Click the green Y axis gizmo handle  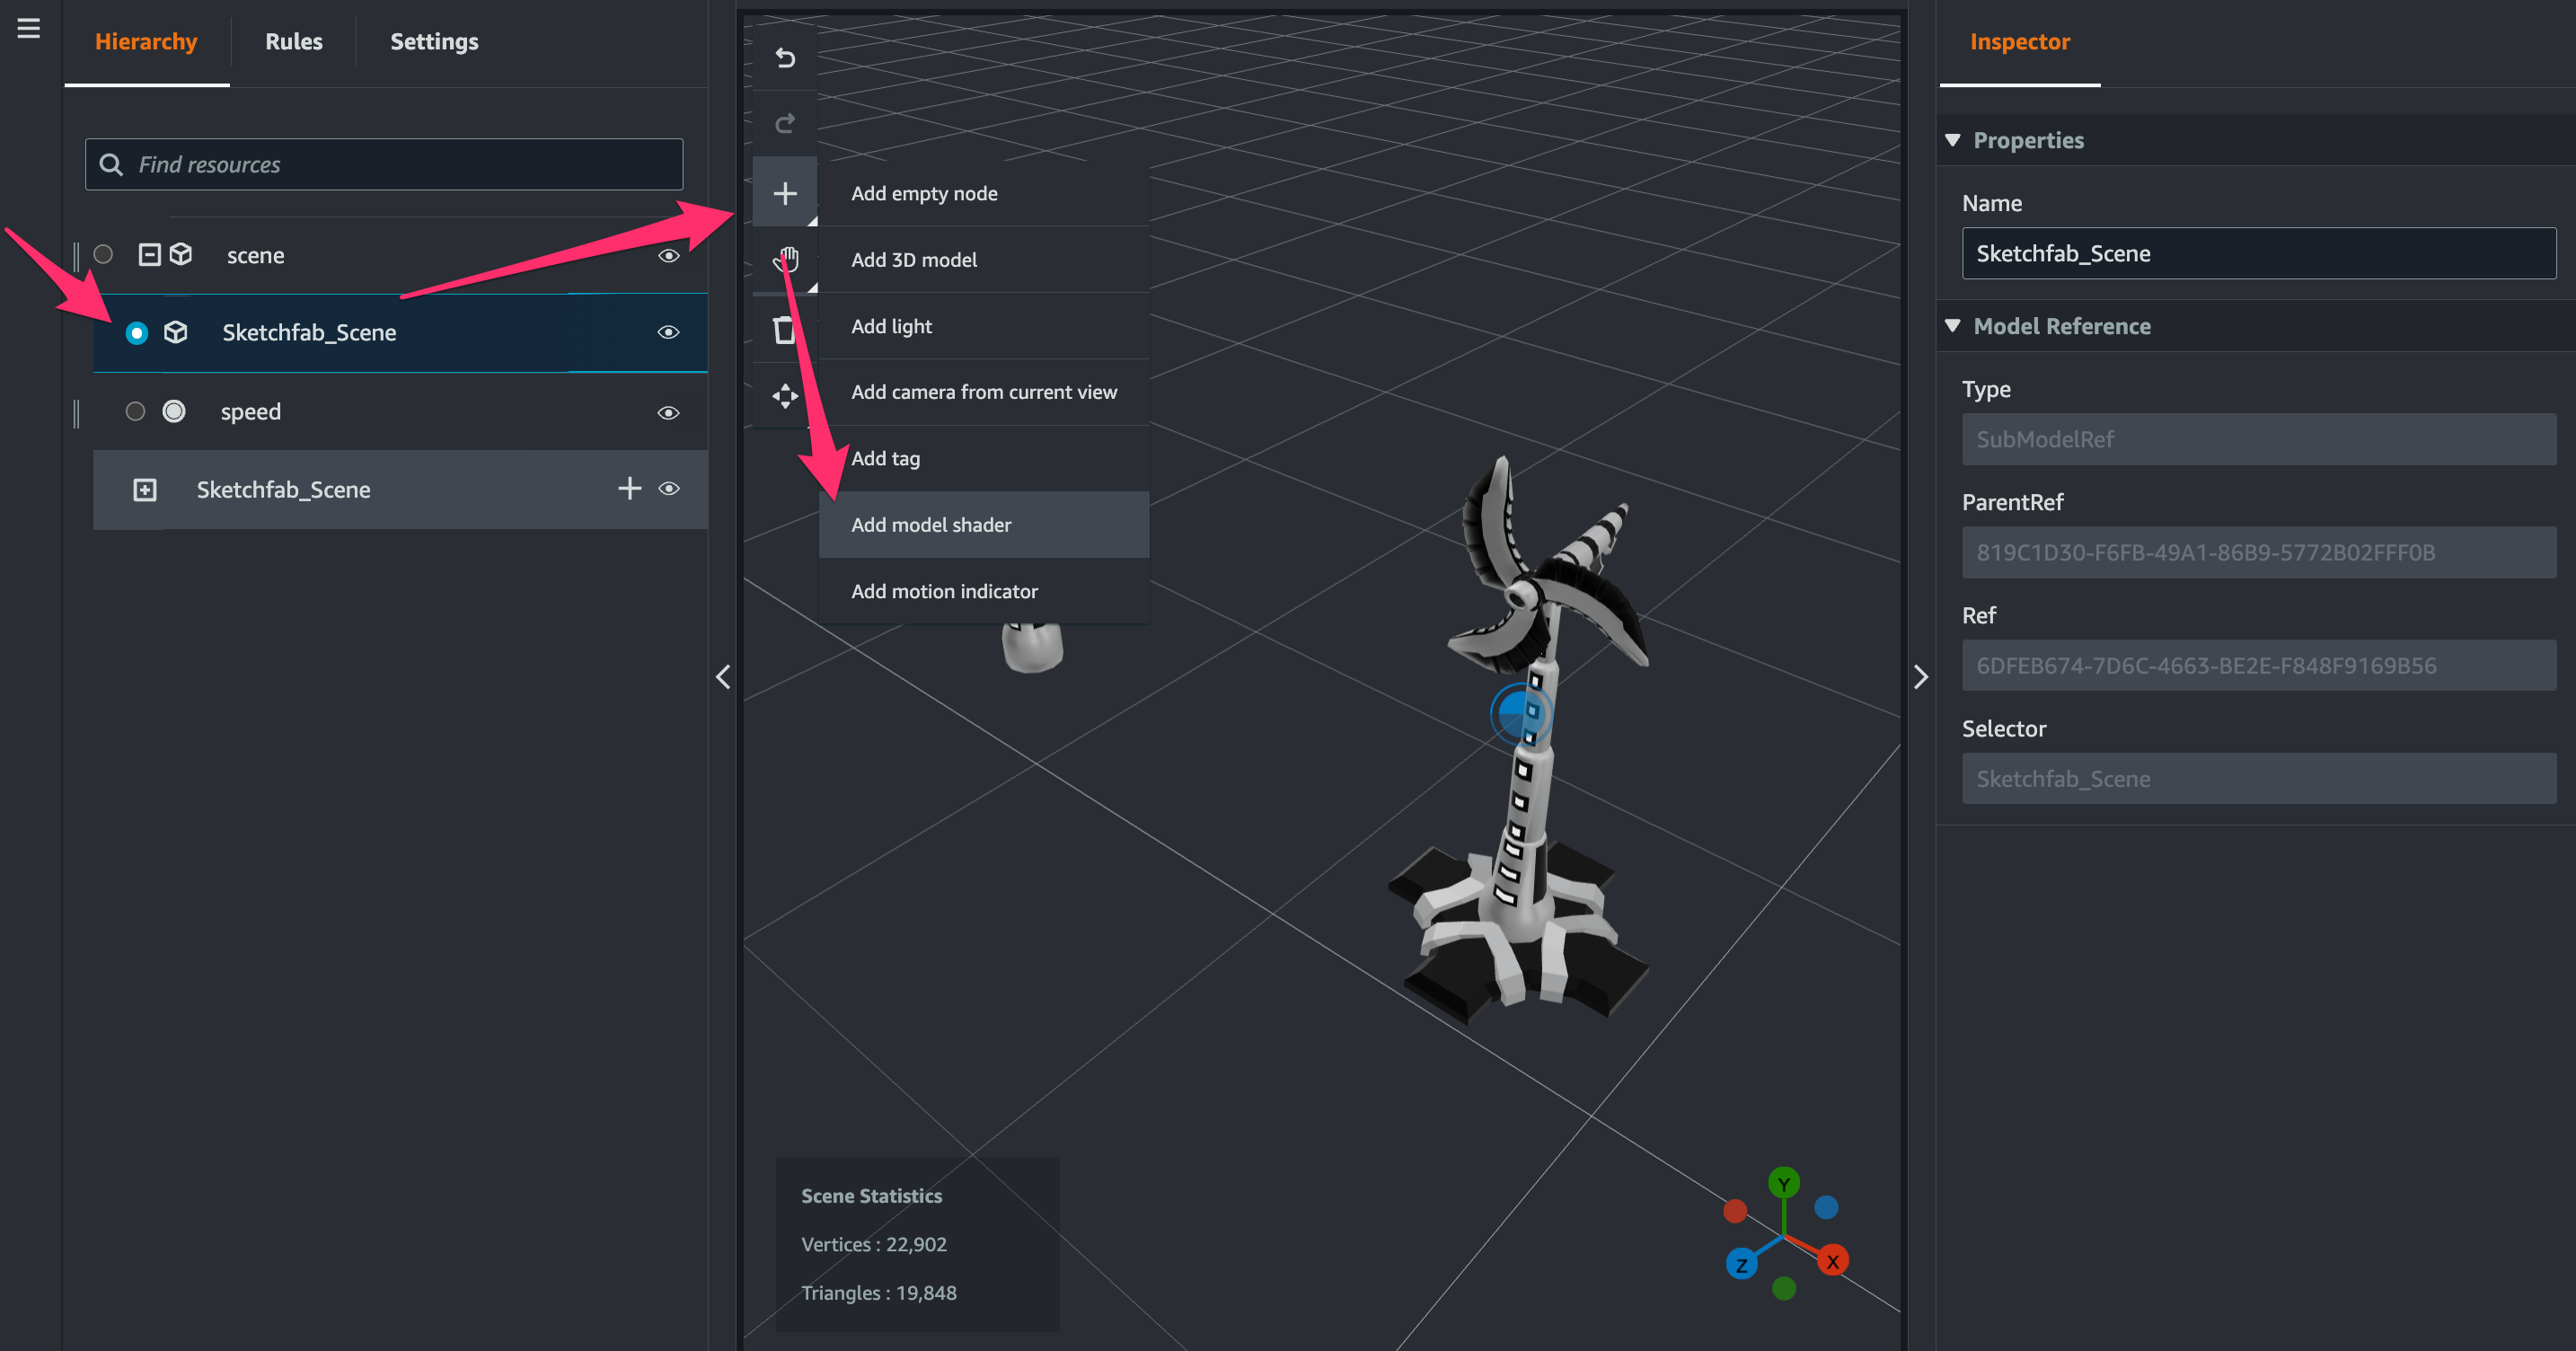tap(1783, 1183)
